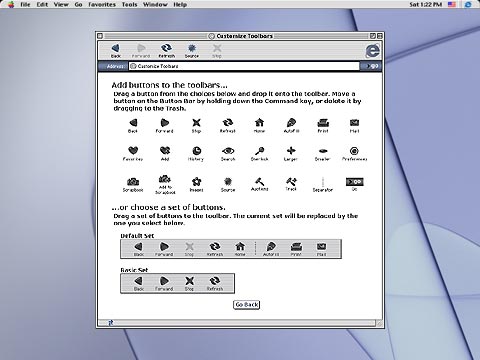The width and height of the screenshot is (480, 360).
Task: Click Back in the Default Set bar
Action: 139,249
